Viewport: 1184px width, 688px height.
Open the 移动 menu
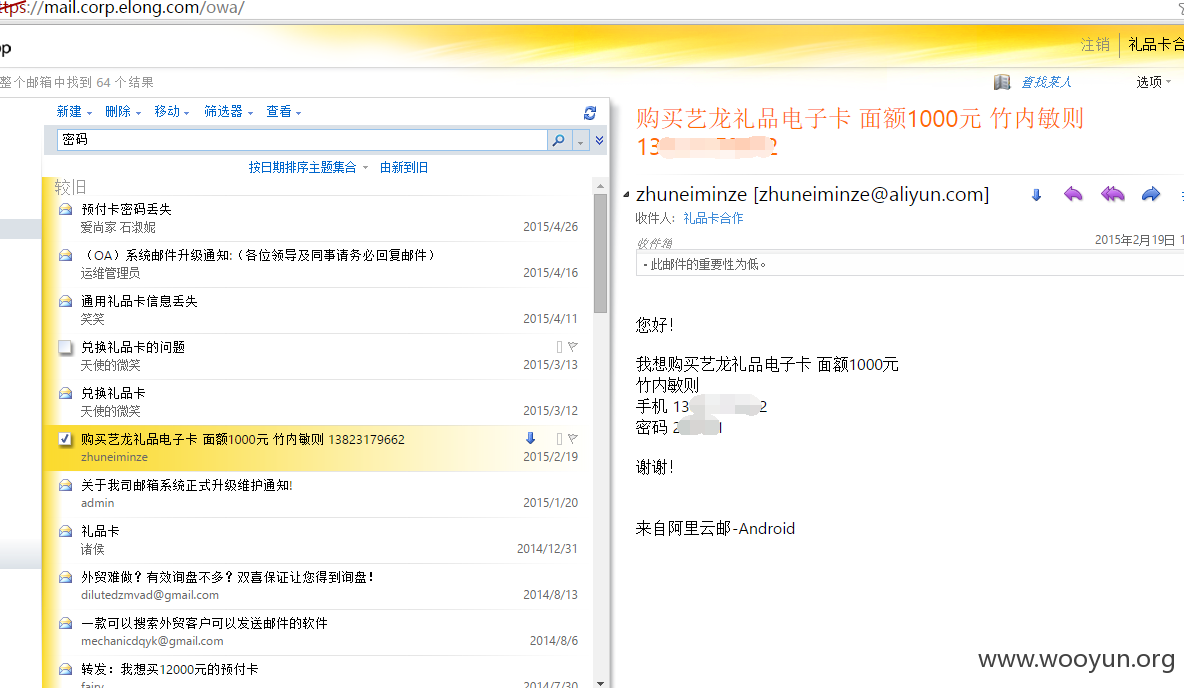point(171,112)
